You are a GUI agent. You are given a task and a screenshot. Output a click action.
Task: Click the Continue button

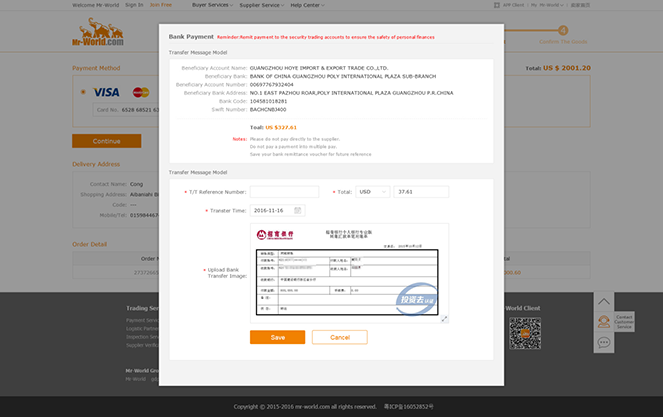coord(107,141)
